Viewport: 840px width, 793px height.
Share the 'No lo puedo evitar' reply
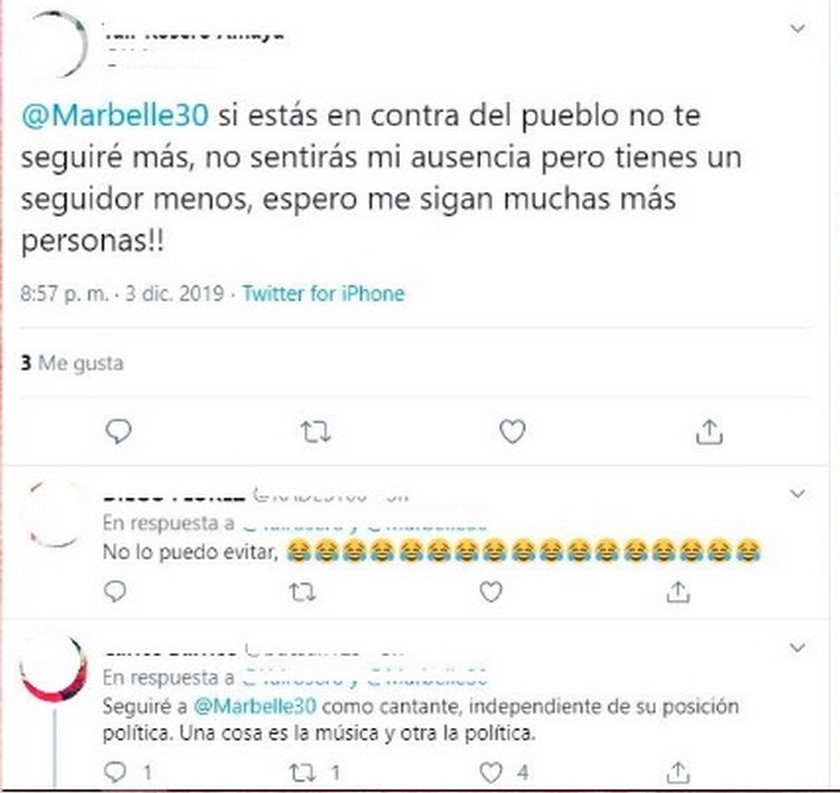point(678,593)
